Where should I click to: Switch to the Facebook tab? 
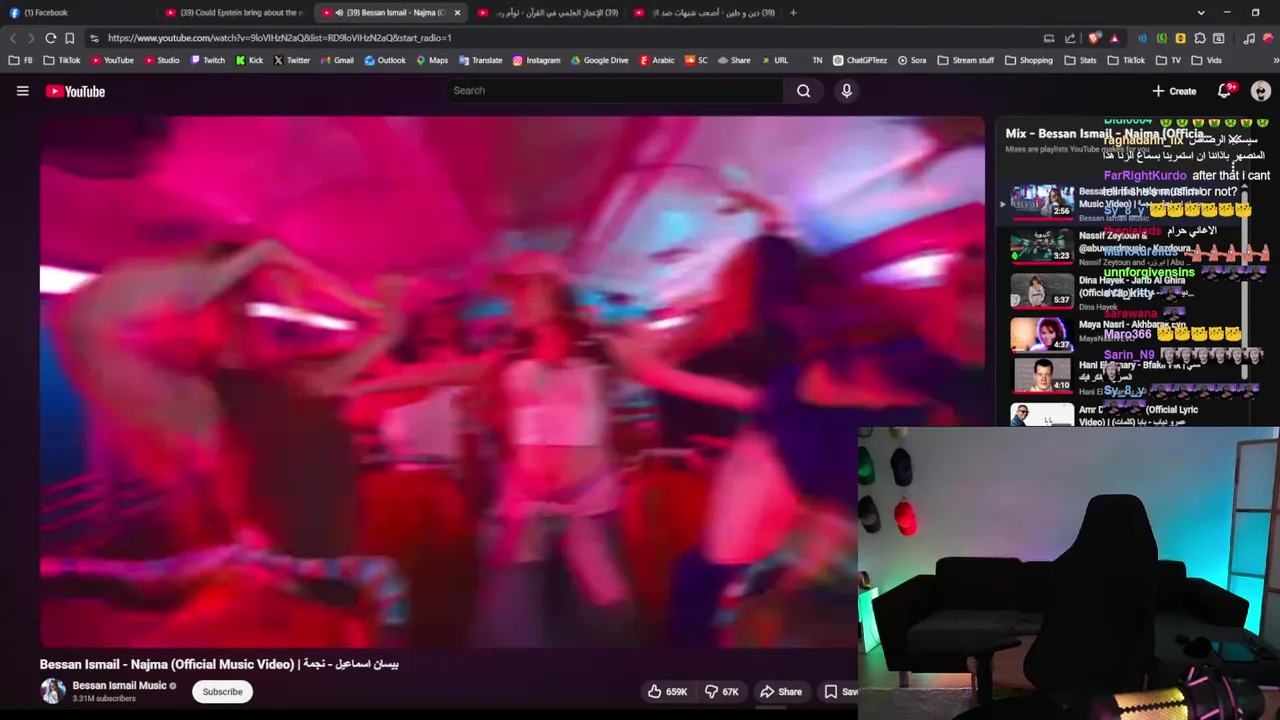(78, 13)
